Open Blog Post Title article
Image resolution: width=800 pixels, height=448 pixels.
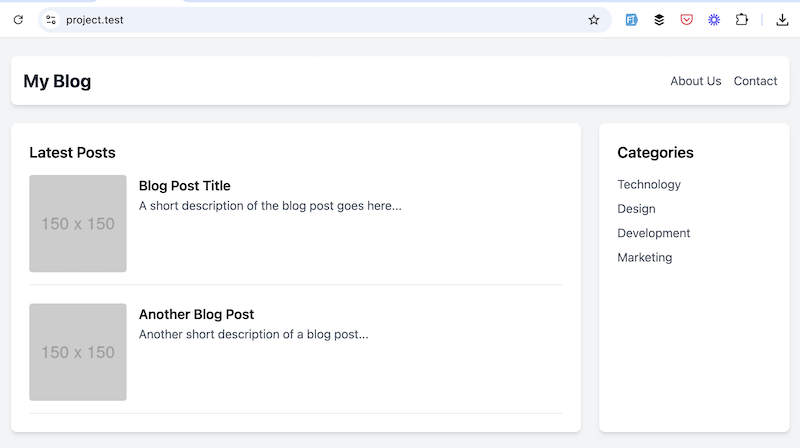[x=185, y=186]
